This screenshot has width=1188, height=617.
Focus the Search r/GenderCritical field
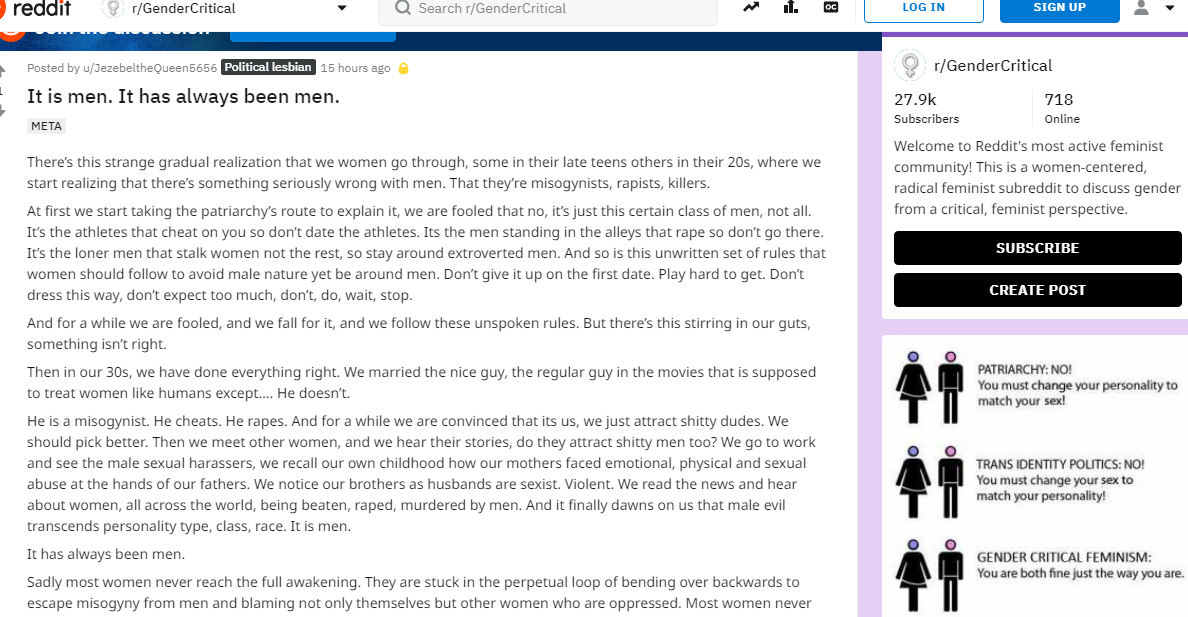[x=548, y=9]
